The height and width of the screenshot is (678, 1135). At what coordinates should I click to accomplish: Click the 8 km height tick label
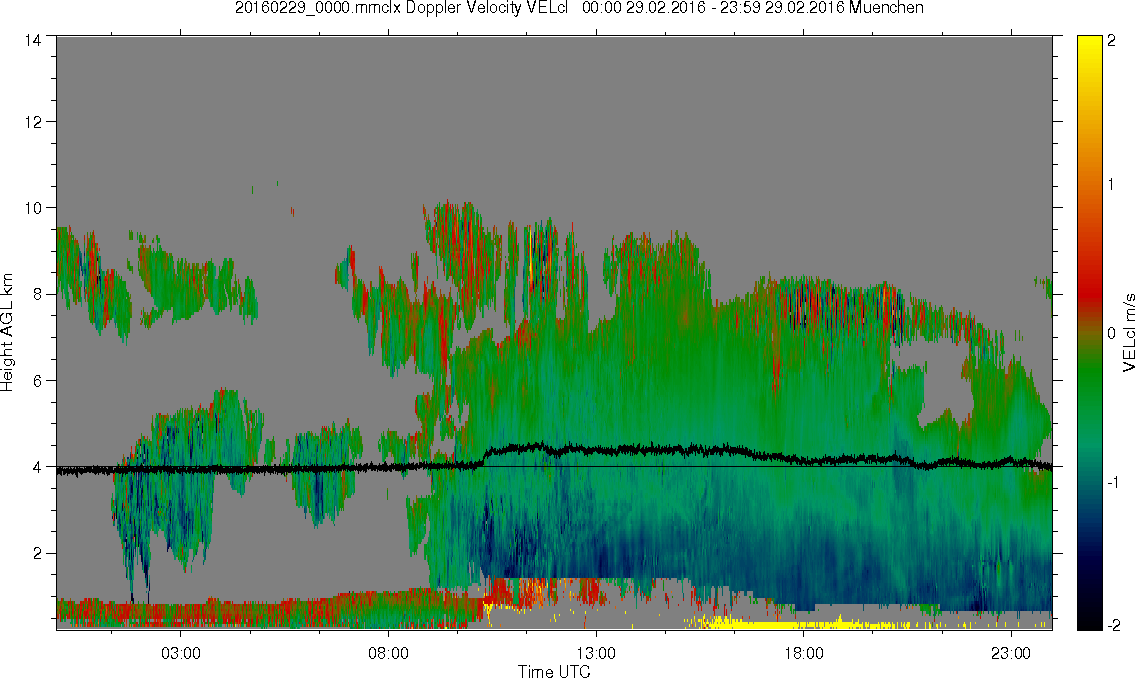click(x=37, y=294)
